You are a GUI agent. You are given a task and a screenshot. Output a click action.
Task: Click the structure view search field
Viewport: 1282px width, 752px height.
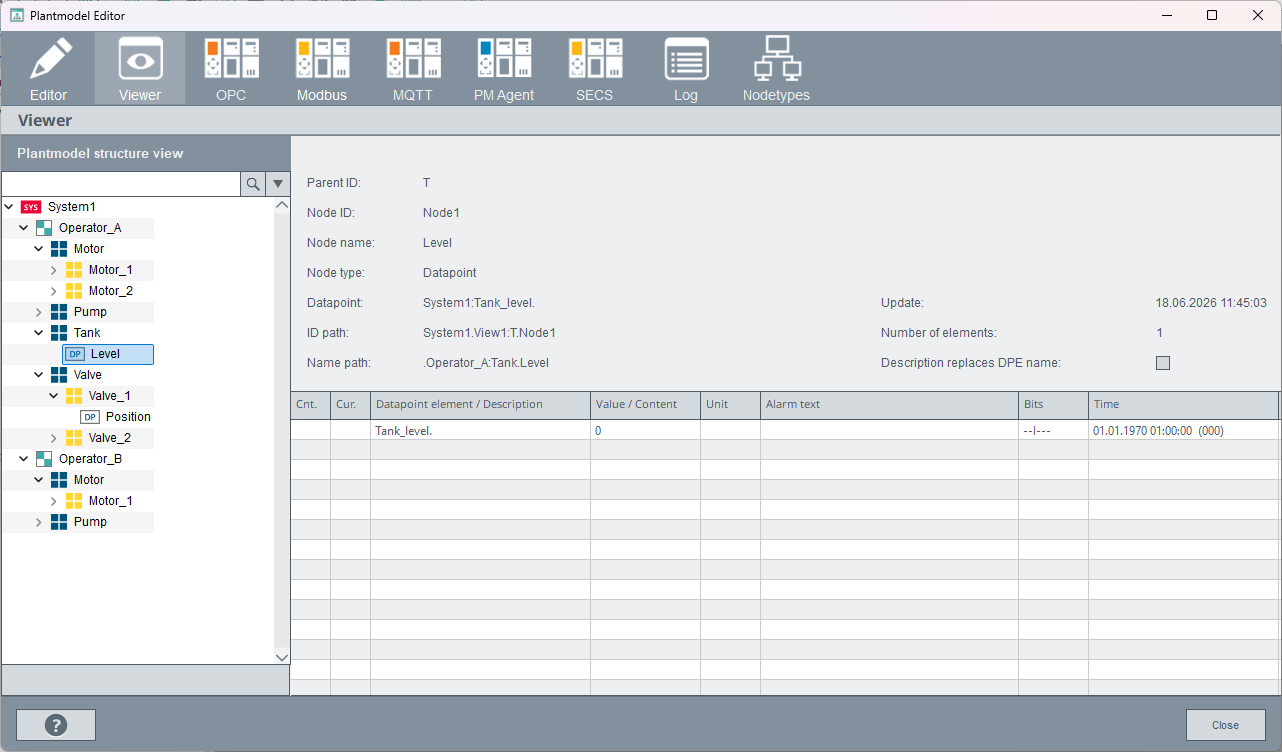coord(121,184)
